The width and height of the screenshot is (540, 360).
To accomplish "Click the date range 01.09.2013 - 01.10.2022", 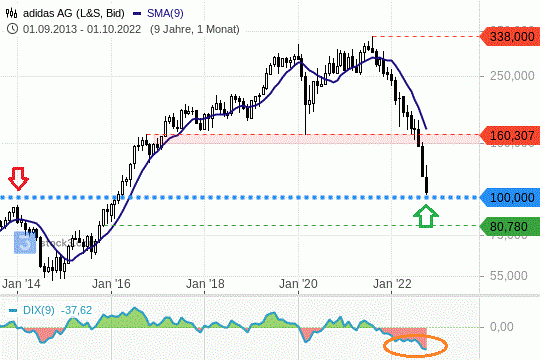I will click(82, 29).
